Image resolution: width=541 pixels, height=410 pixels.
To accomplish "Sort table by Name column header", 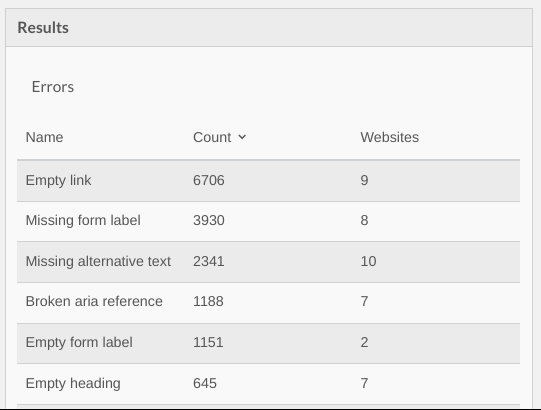I will point(45,137).
